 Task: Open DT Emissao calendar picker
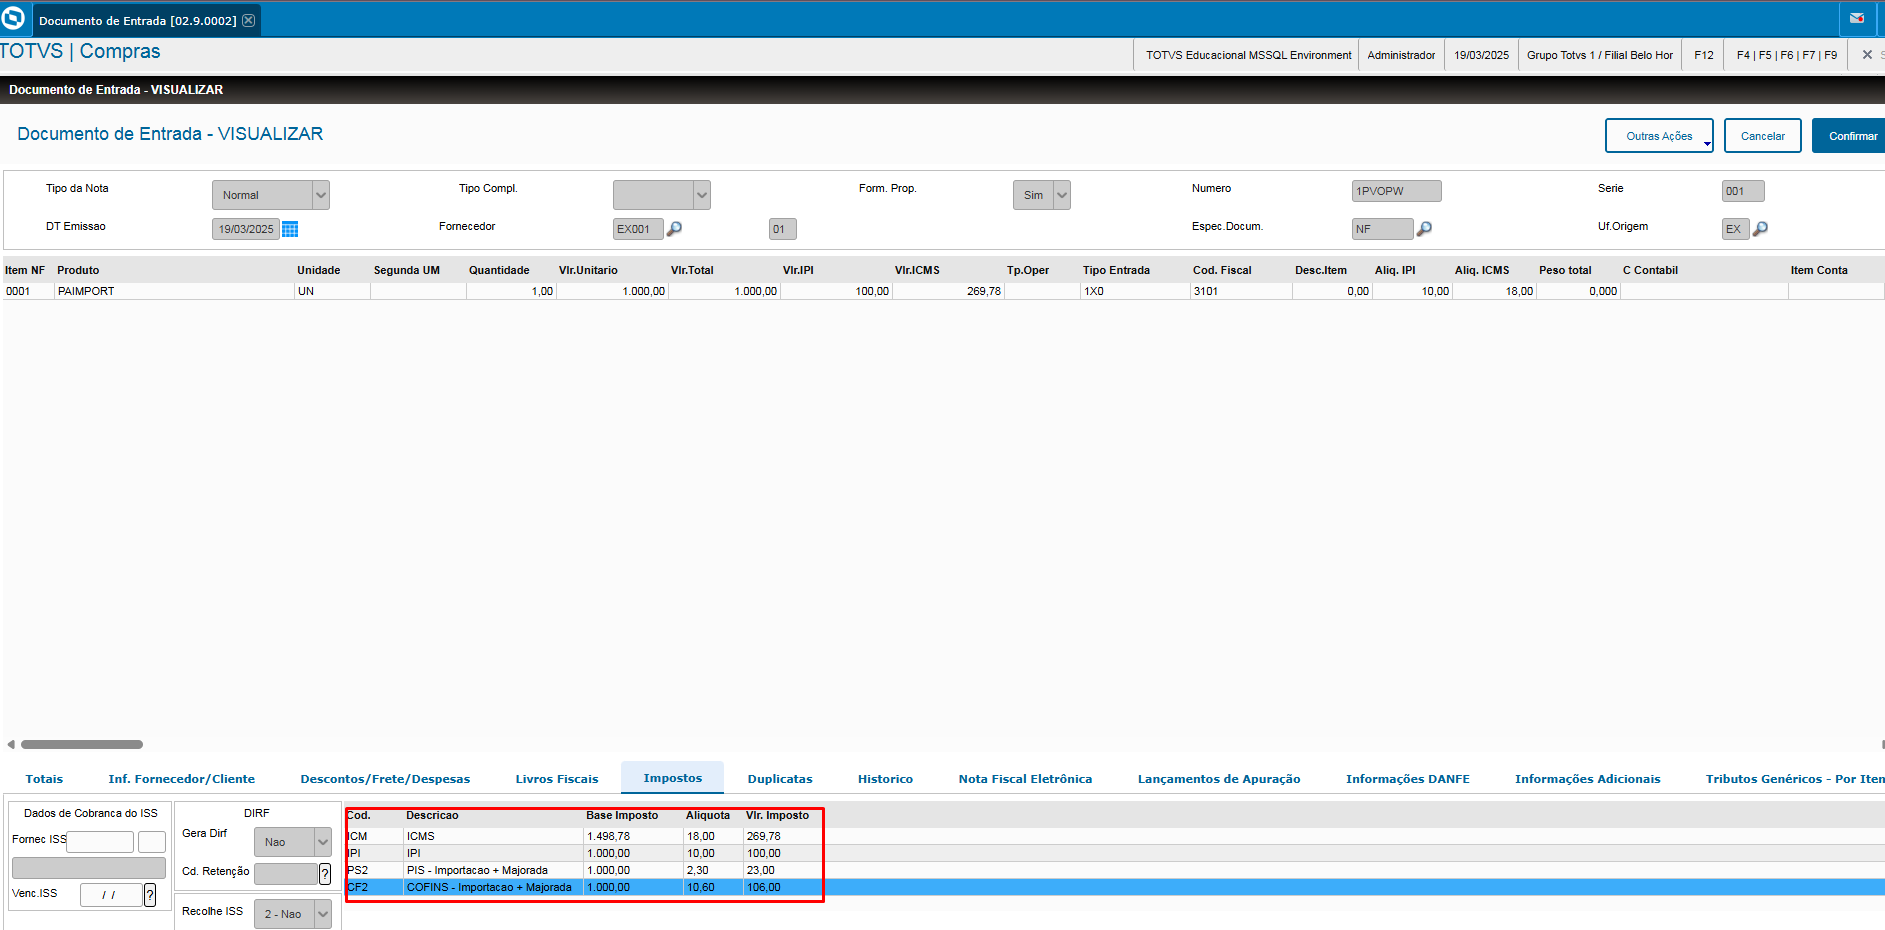290,229
